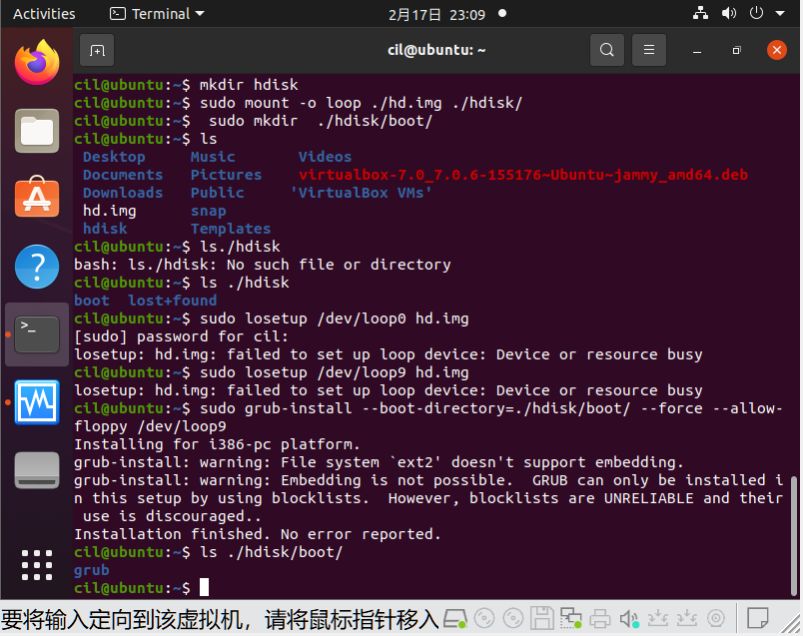Image resolution: width=803 pixels, height=636 pixels.
Task: Open the Terminal app menu dropdown
Action: [x=155, y=13]
